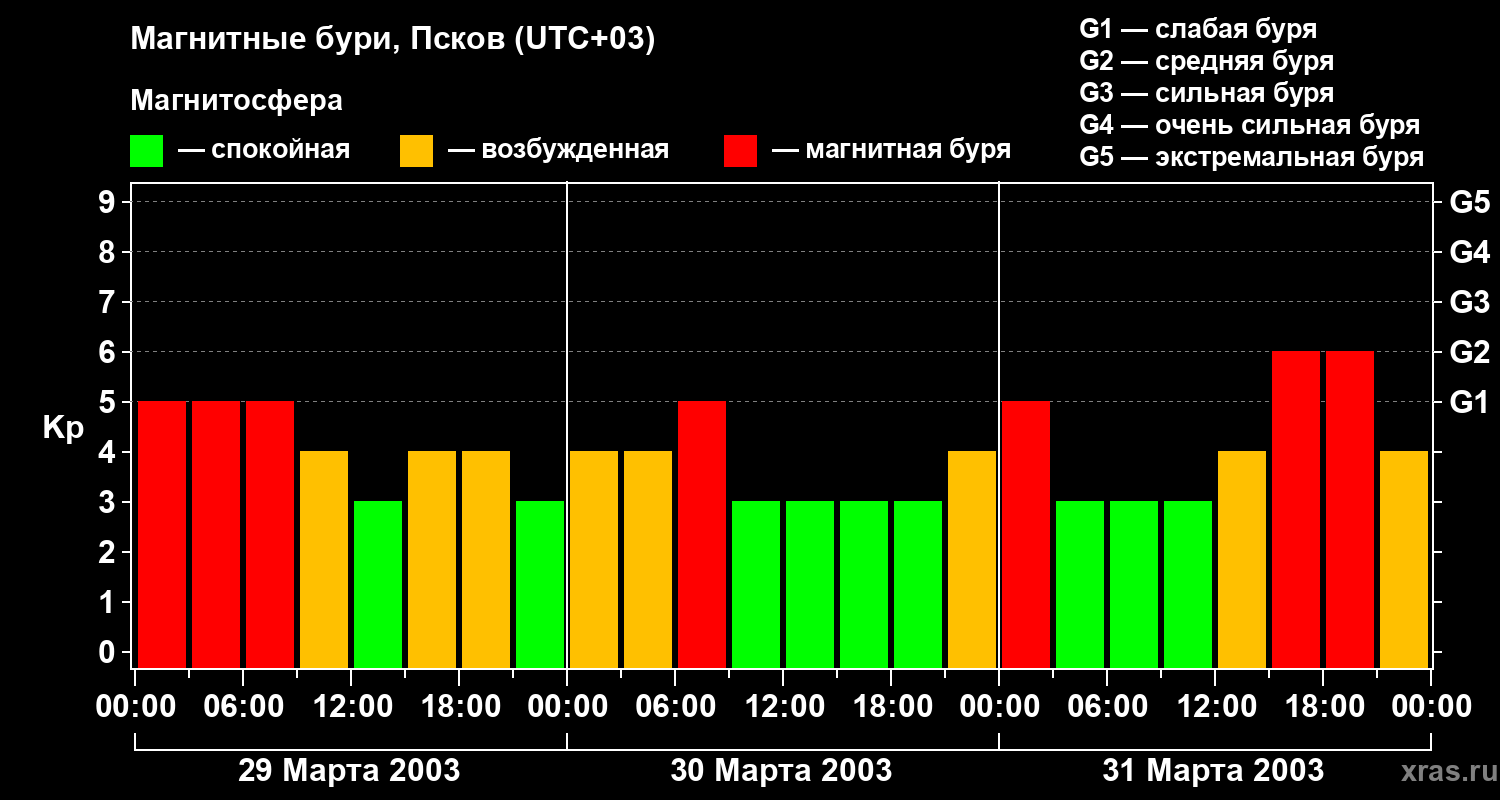1500x800 pixels.
Task: Click the "G3 — сильная буря" legend line
Action: coord(1206,93)
